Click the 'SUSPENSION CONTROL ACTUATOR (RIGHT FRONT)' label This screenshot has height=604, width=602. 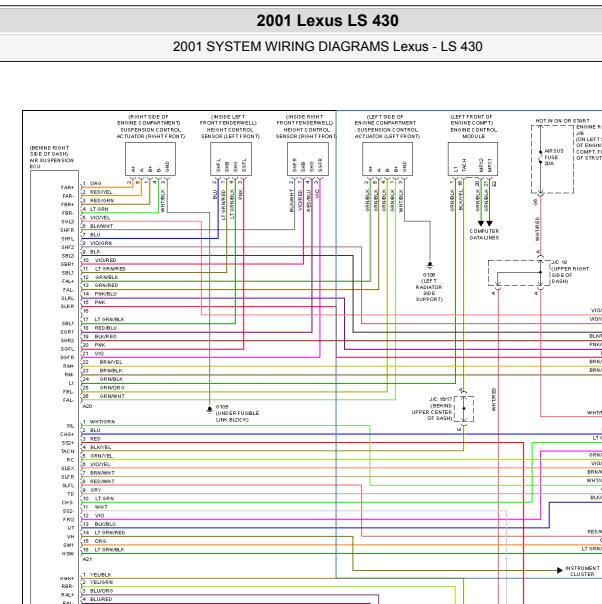[x=151, y=133]
